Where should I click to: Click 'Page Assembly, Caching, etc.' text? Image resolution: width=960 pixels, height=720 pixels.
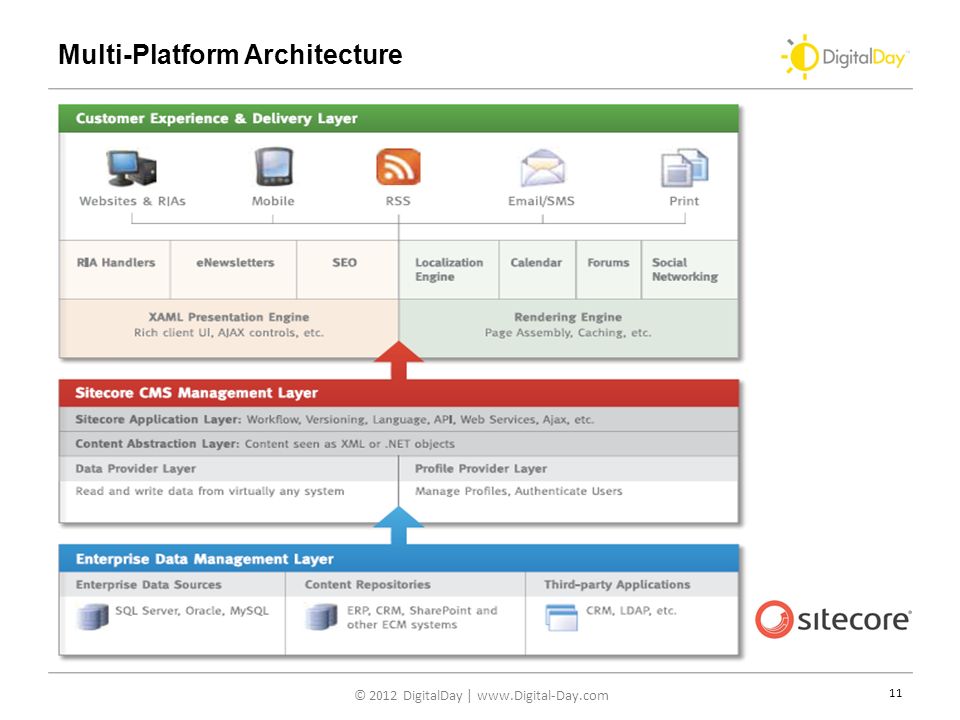coord(568,333)
